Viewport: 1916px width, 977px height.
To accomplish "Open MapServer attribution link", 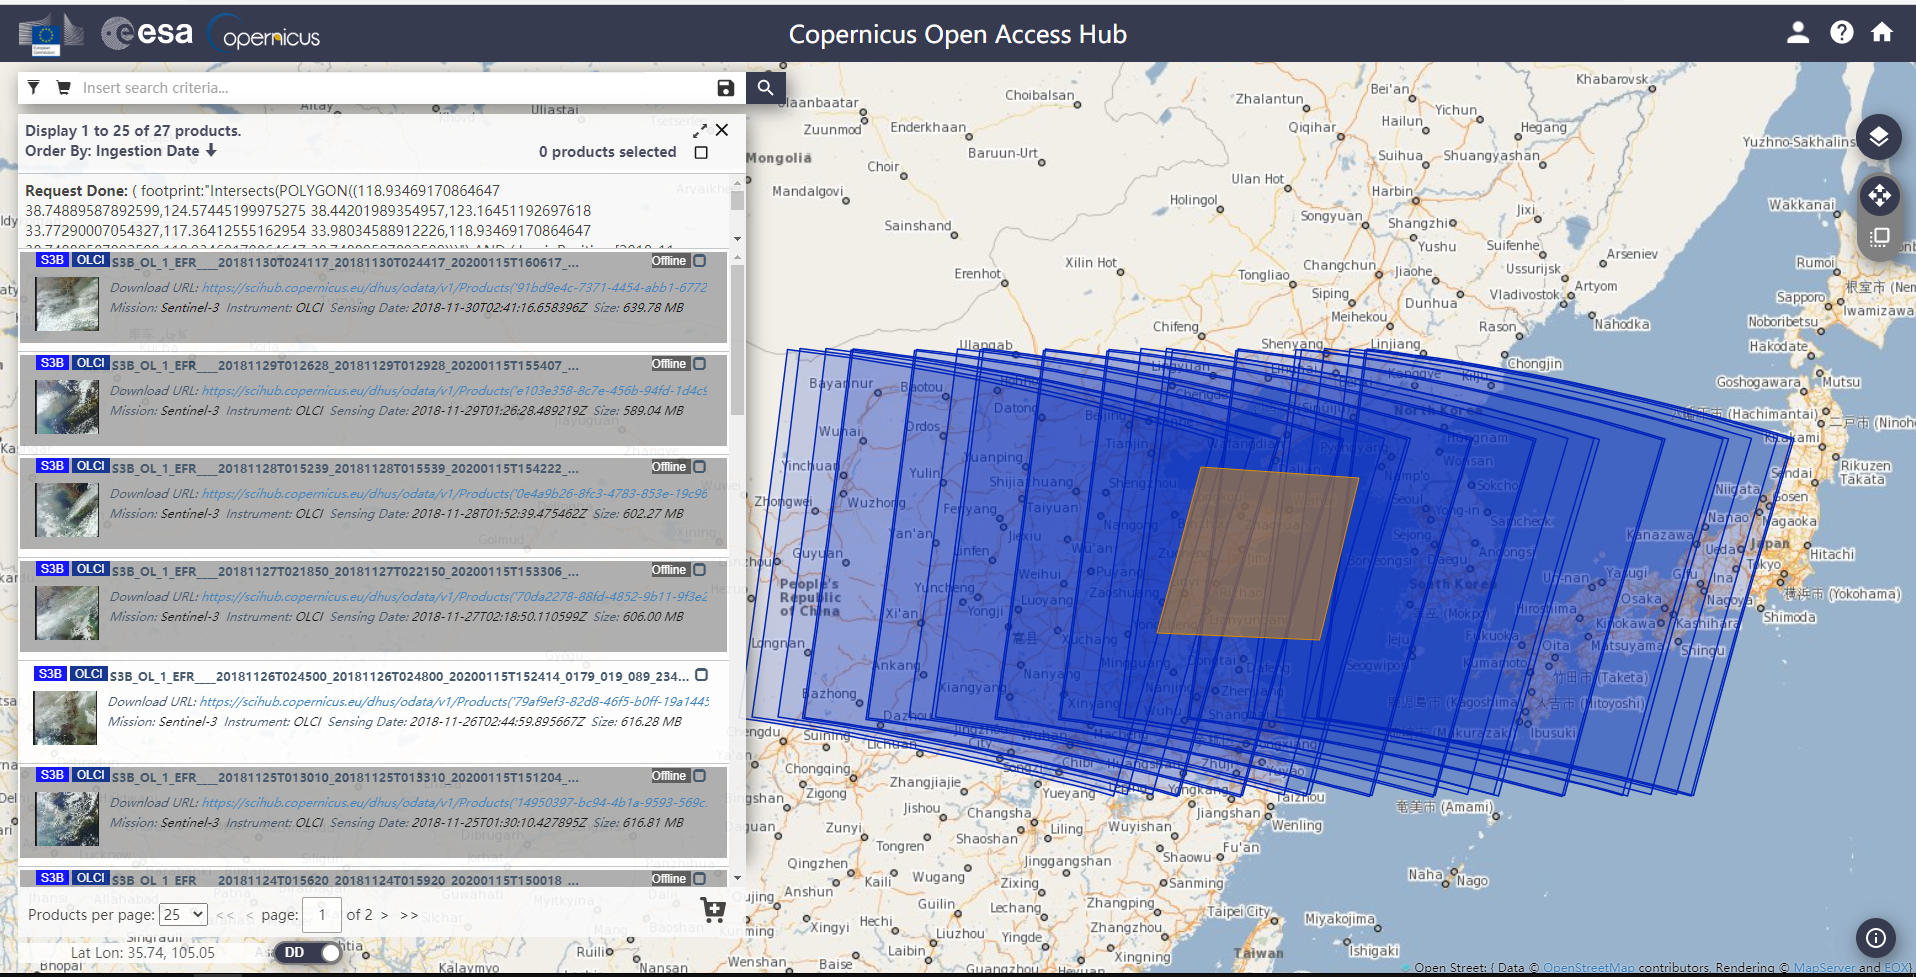I will [1824, 968].
